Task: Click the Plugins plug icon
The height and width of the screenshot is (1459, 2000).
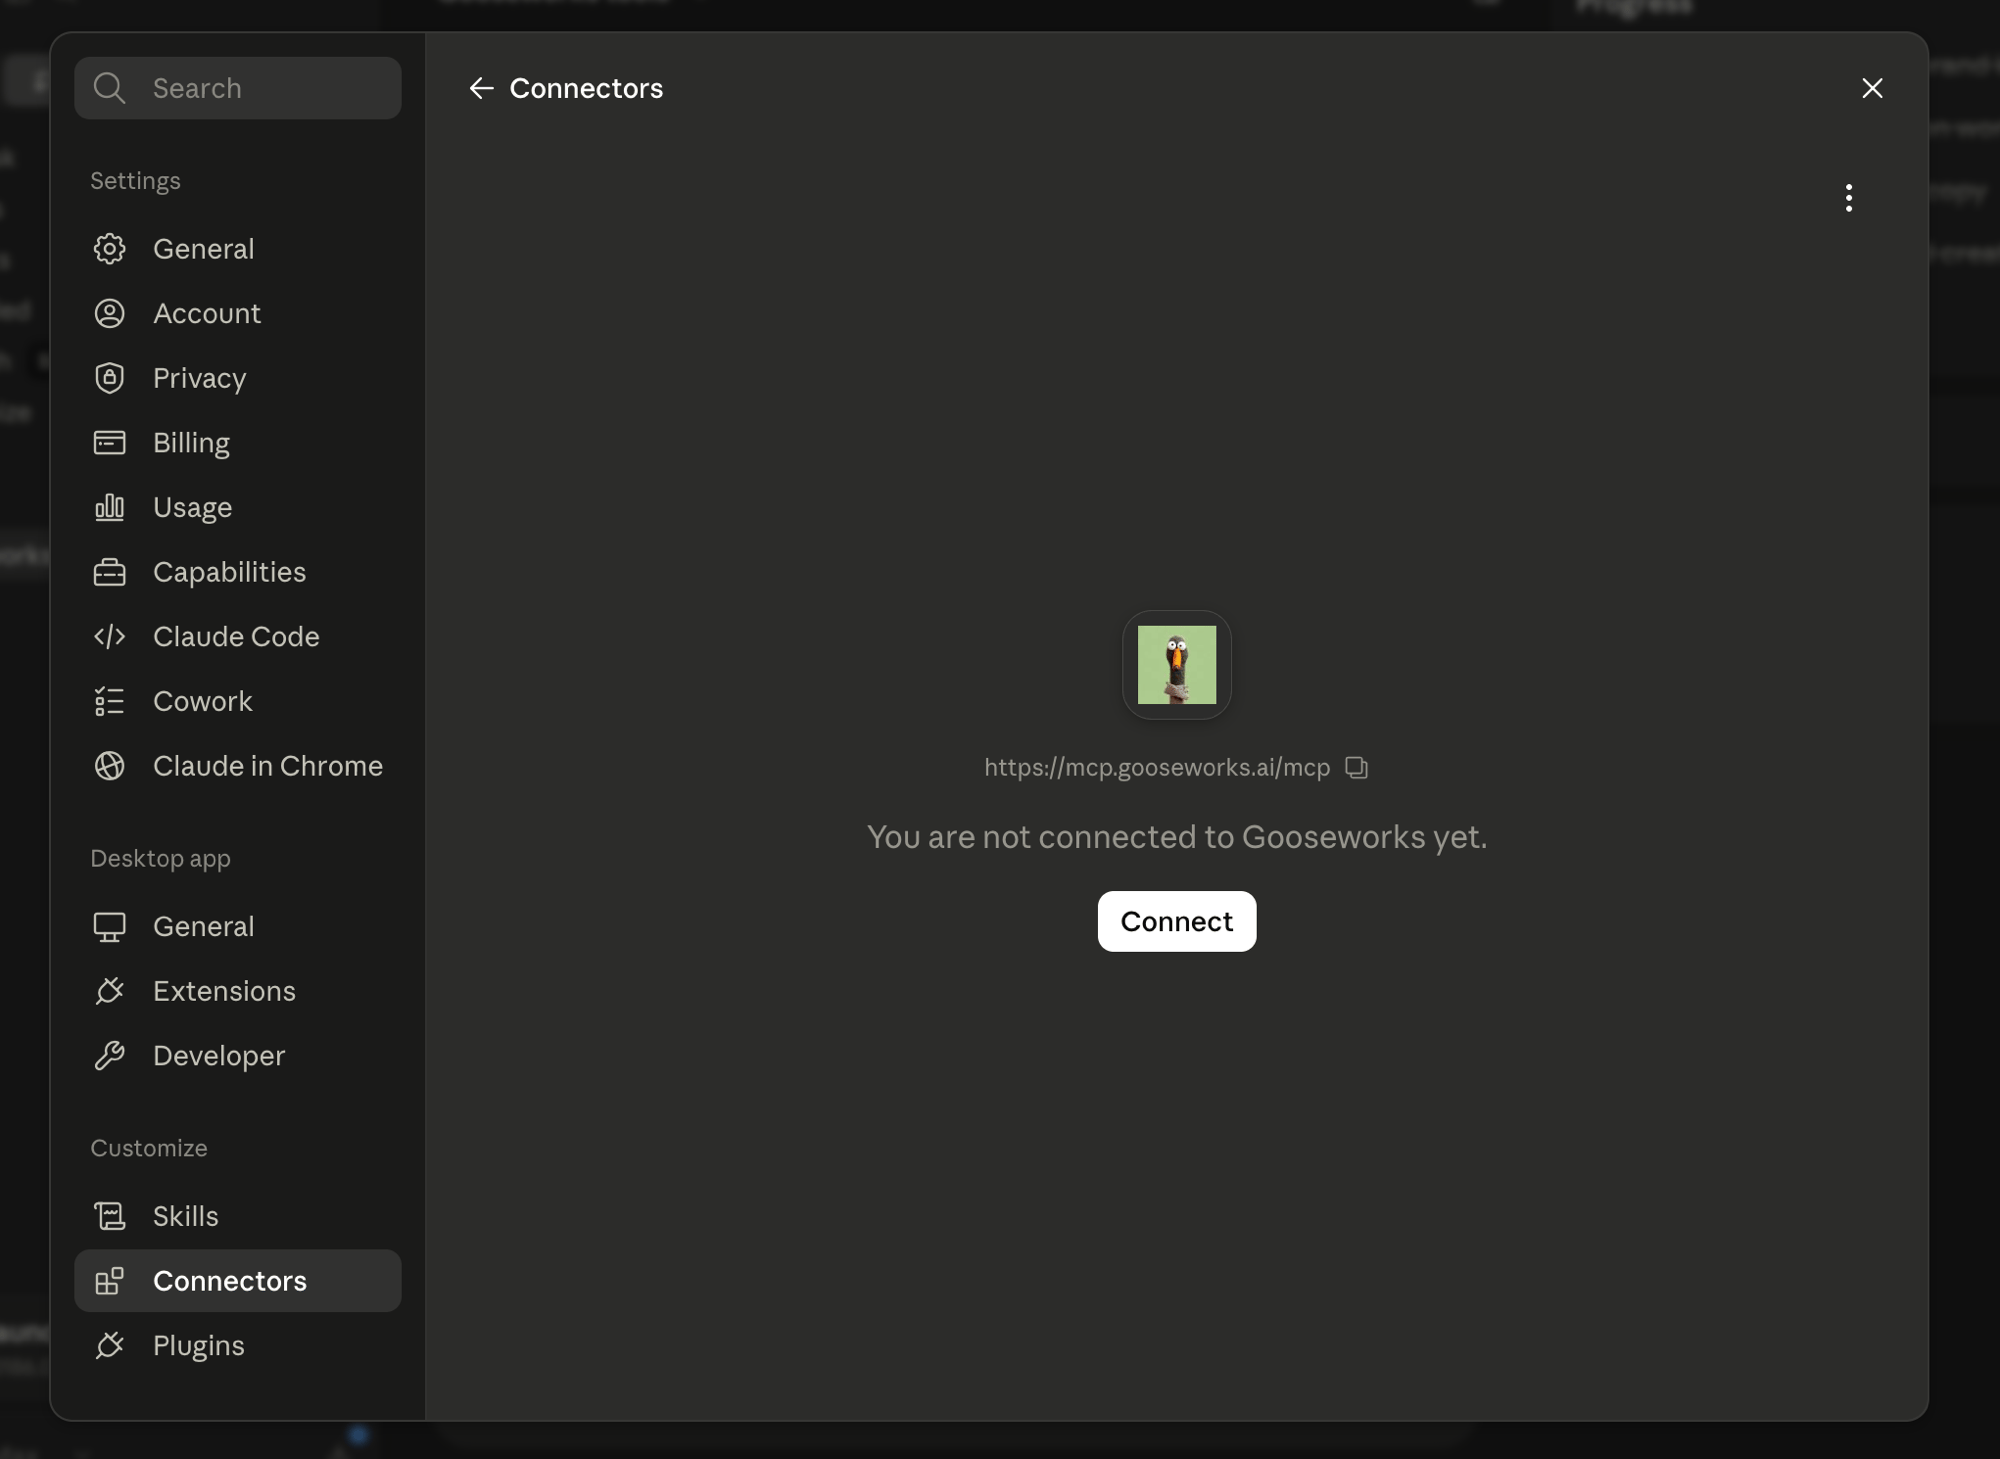Action: (109, 1346)
